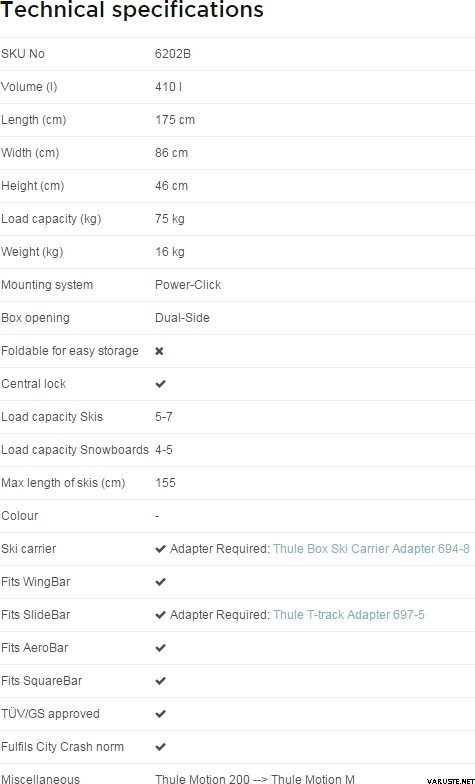
Task: Click the Load capacity Skis label
Action: click(52, 417)
